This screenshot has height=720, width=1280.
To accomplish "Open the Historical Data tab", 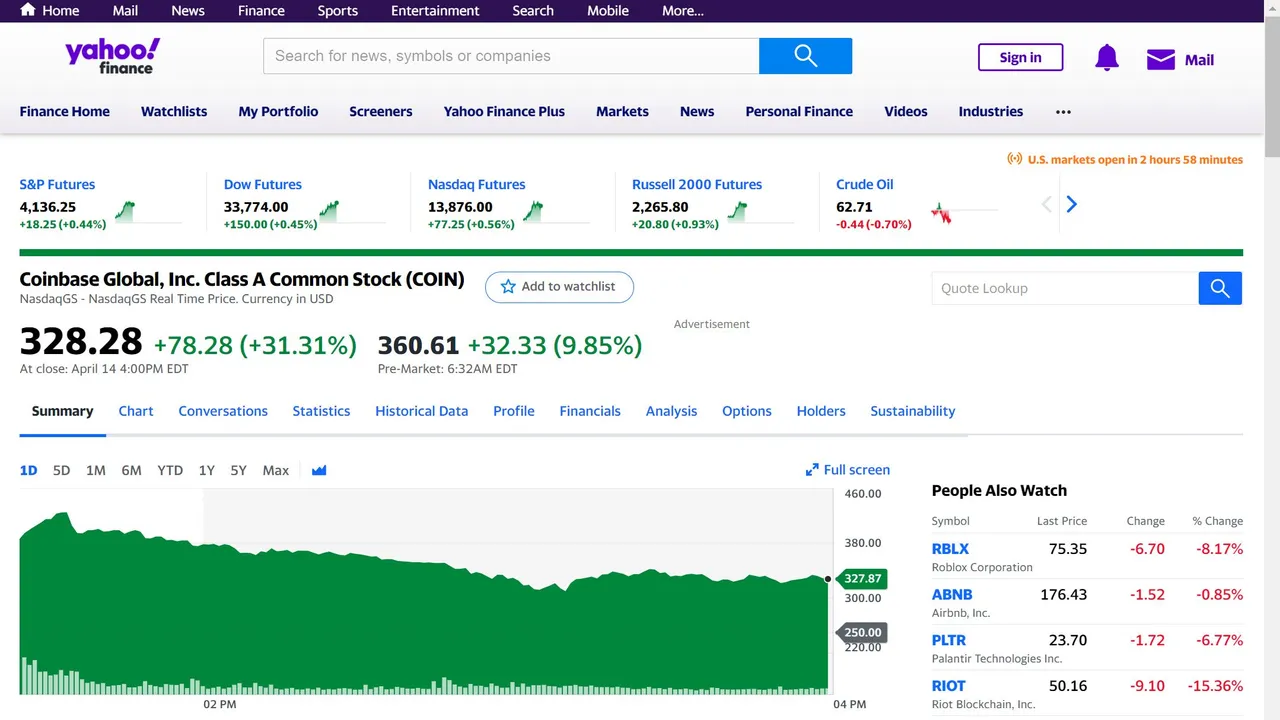I will pyautogui.click(x=422, y=411).
